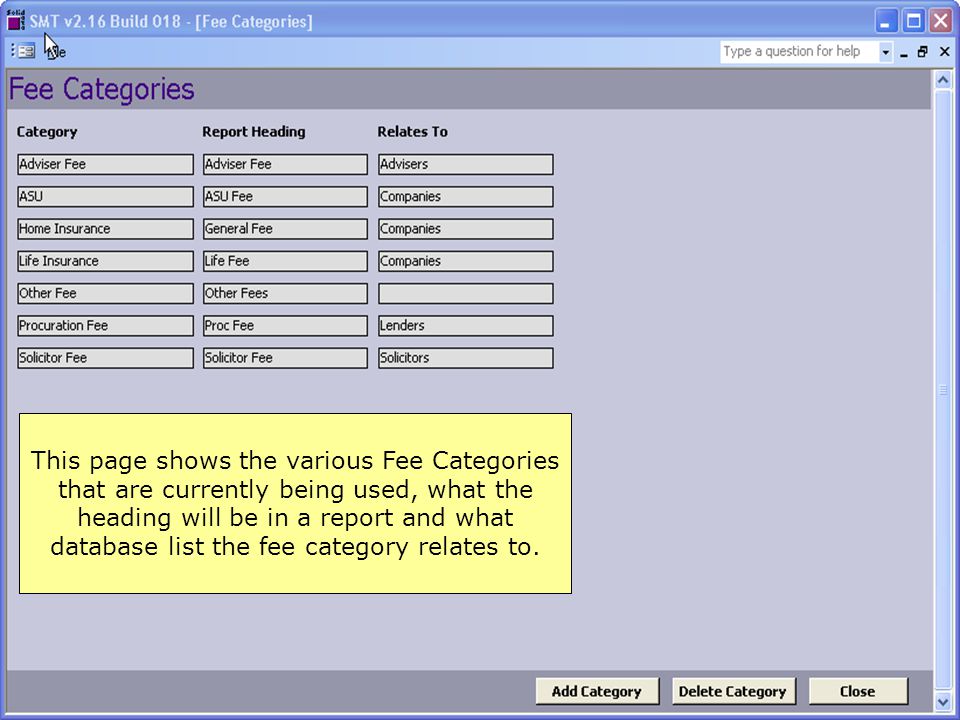Viewport: 960px width, 720px height.
Task: Restore the inner Fee Categories document window
Action: pyautogui.click(x=923, y=52)
